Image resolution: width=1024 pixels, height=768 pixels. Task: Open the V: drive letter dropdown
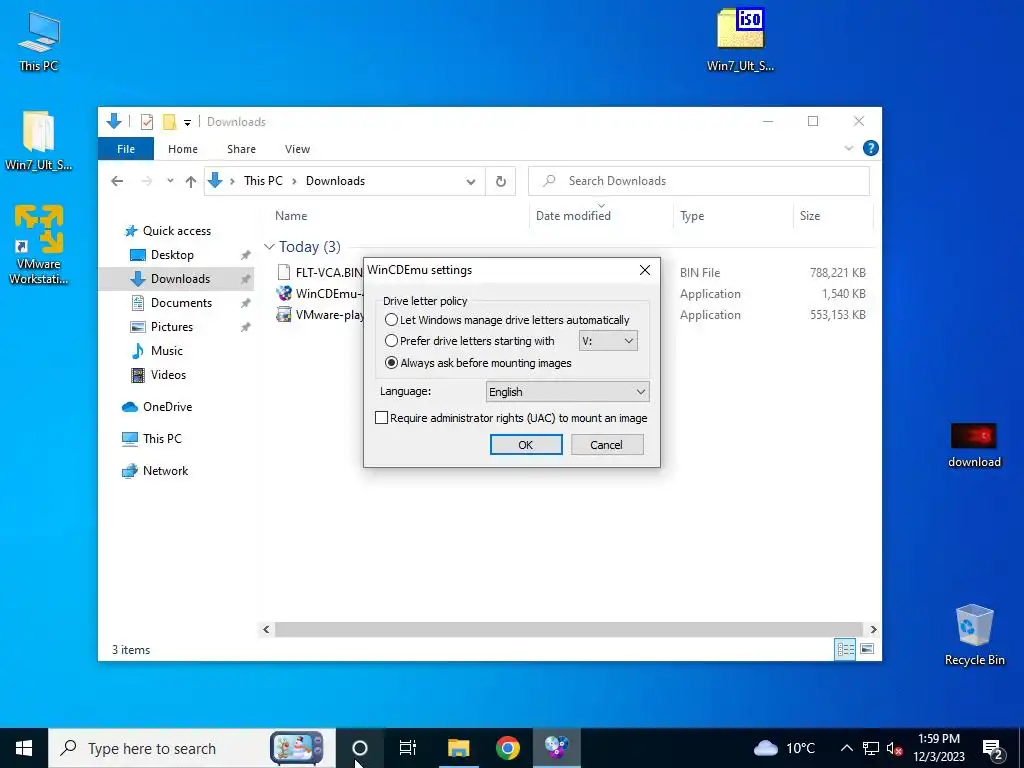click(608, 341)
